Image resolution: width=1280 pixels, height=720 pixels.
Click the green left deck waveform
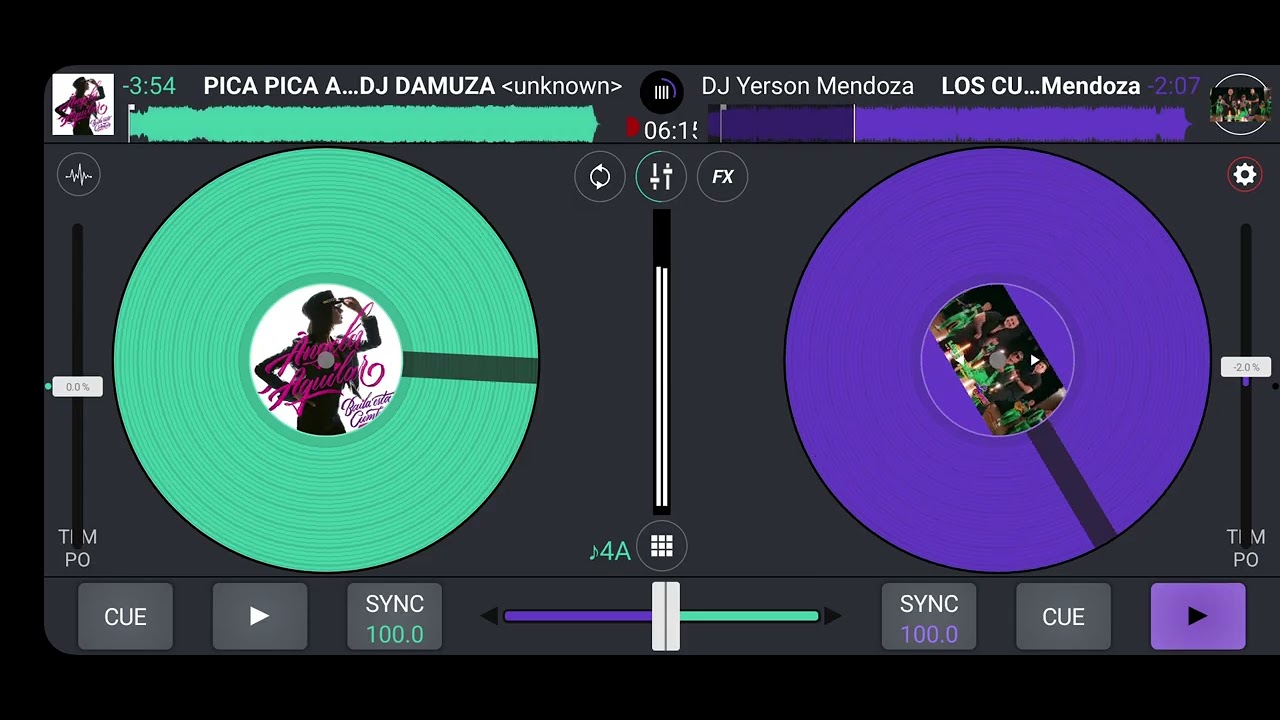click(x=364, y=124)
